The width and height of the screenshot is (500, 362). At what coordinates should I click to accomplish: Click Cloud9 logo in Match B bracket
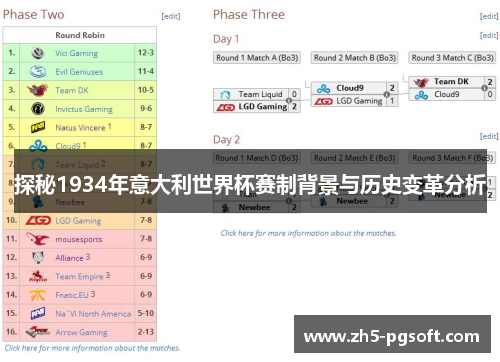coord(323,88)
